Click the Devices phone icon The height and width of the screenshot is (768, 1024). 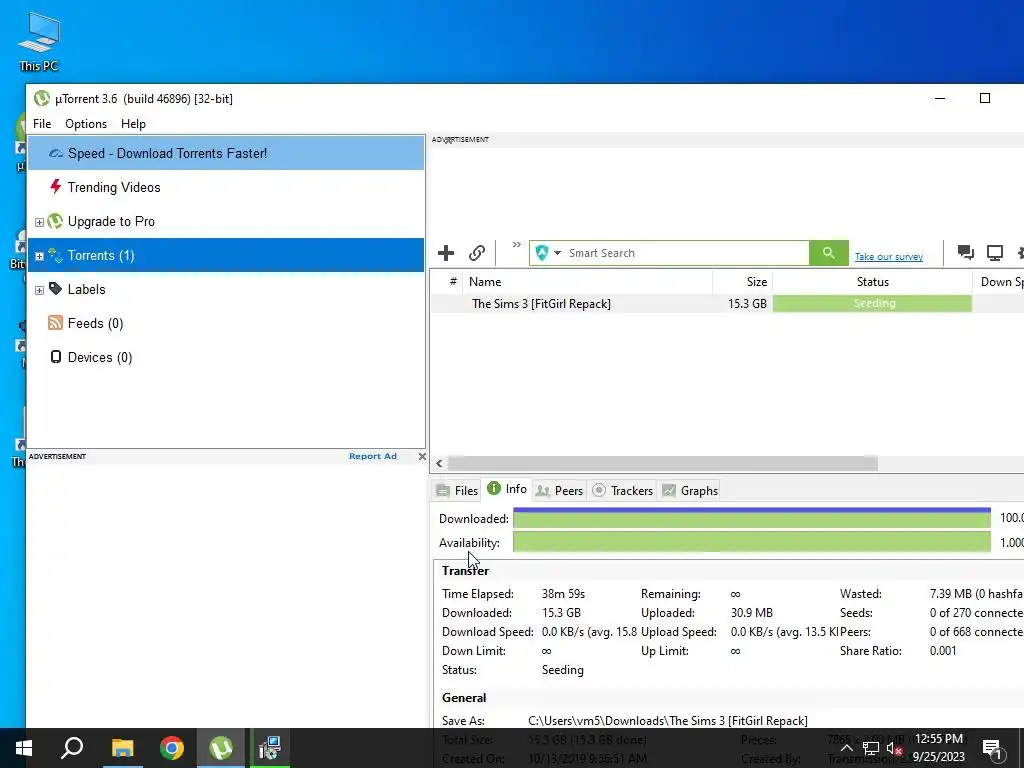56,357
